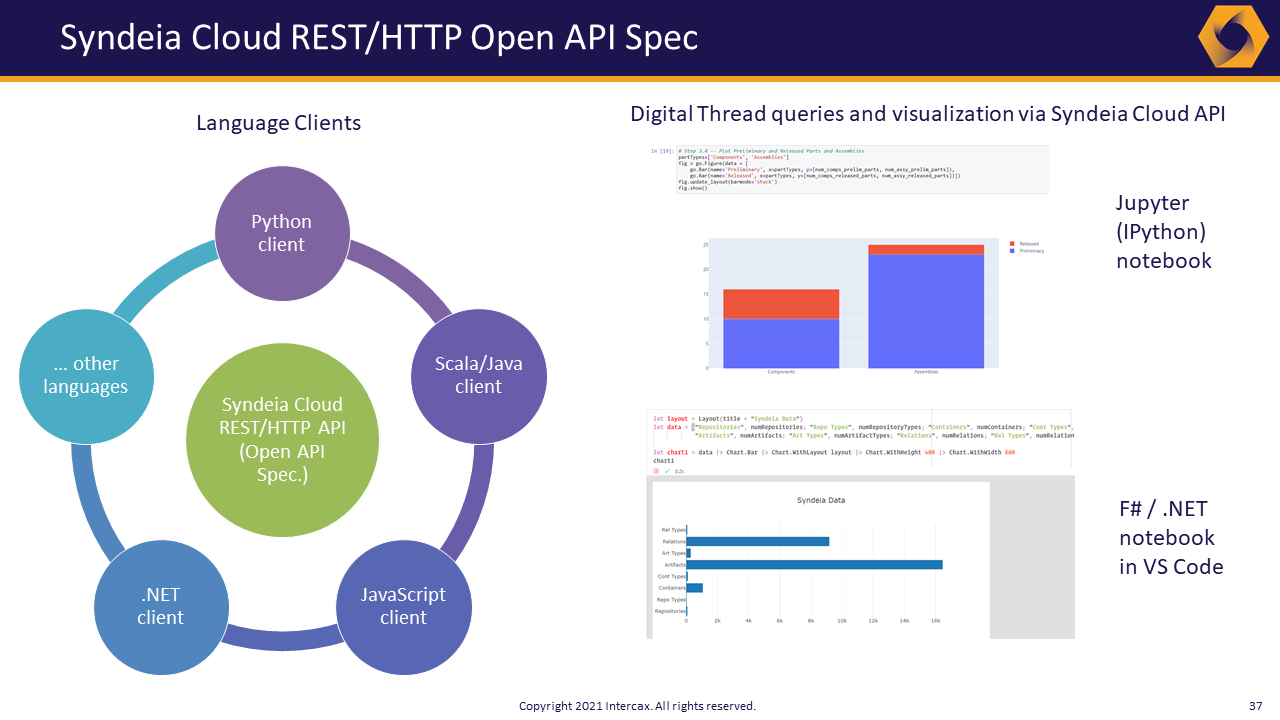Hide the Preliminary series via the chart legend
Image resolution: width=1280 pixels, height=720 pixels.
click(x=1033, y=251)
